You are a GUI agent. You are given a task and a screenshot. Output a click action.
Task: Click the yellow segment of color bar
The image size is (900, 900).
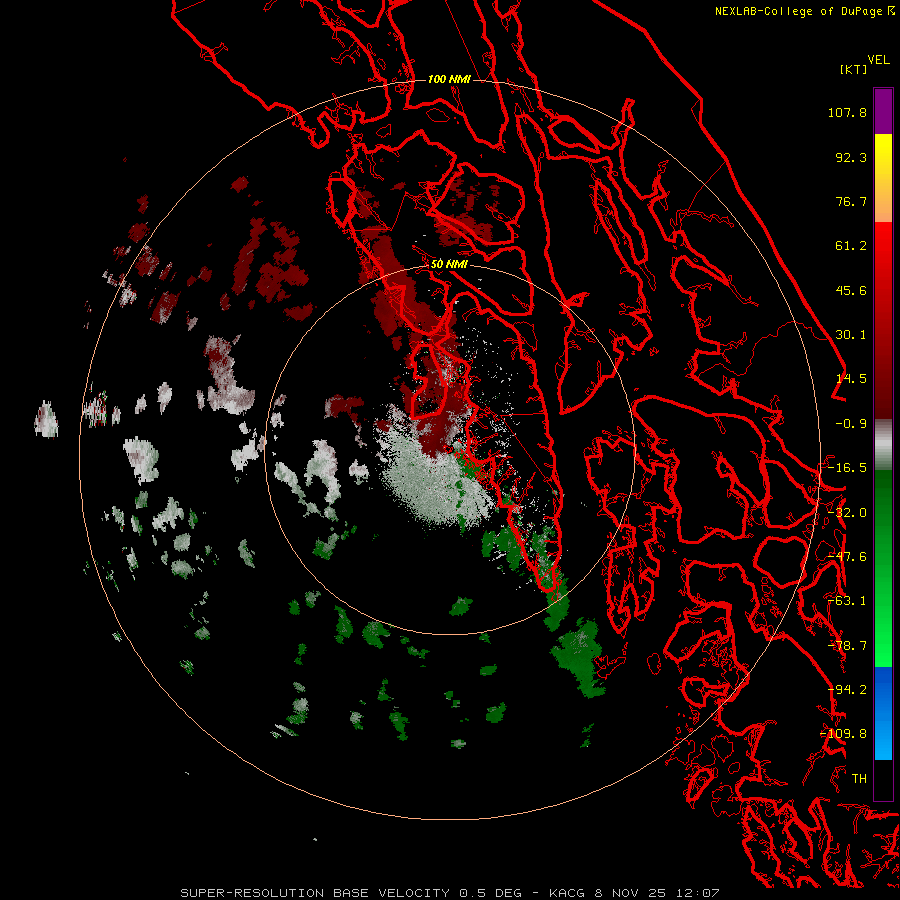pyautogui.click(x=883, y=155)
